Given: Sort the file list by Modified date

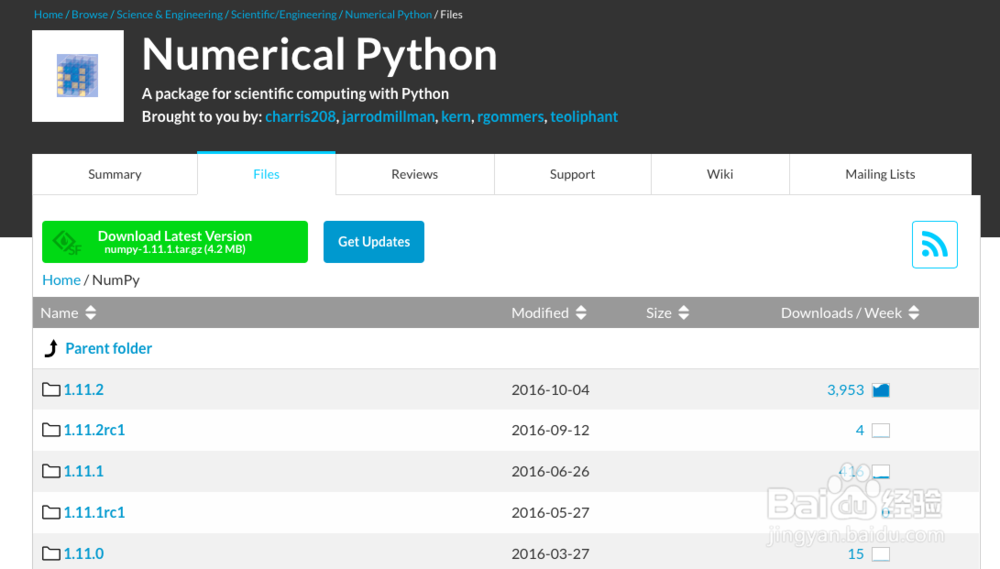Looking at the screenshot, I should coord(549,313).
